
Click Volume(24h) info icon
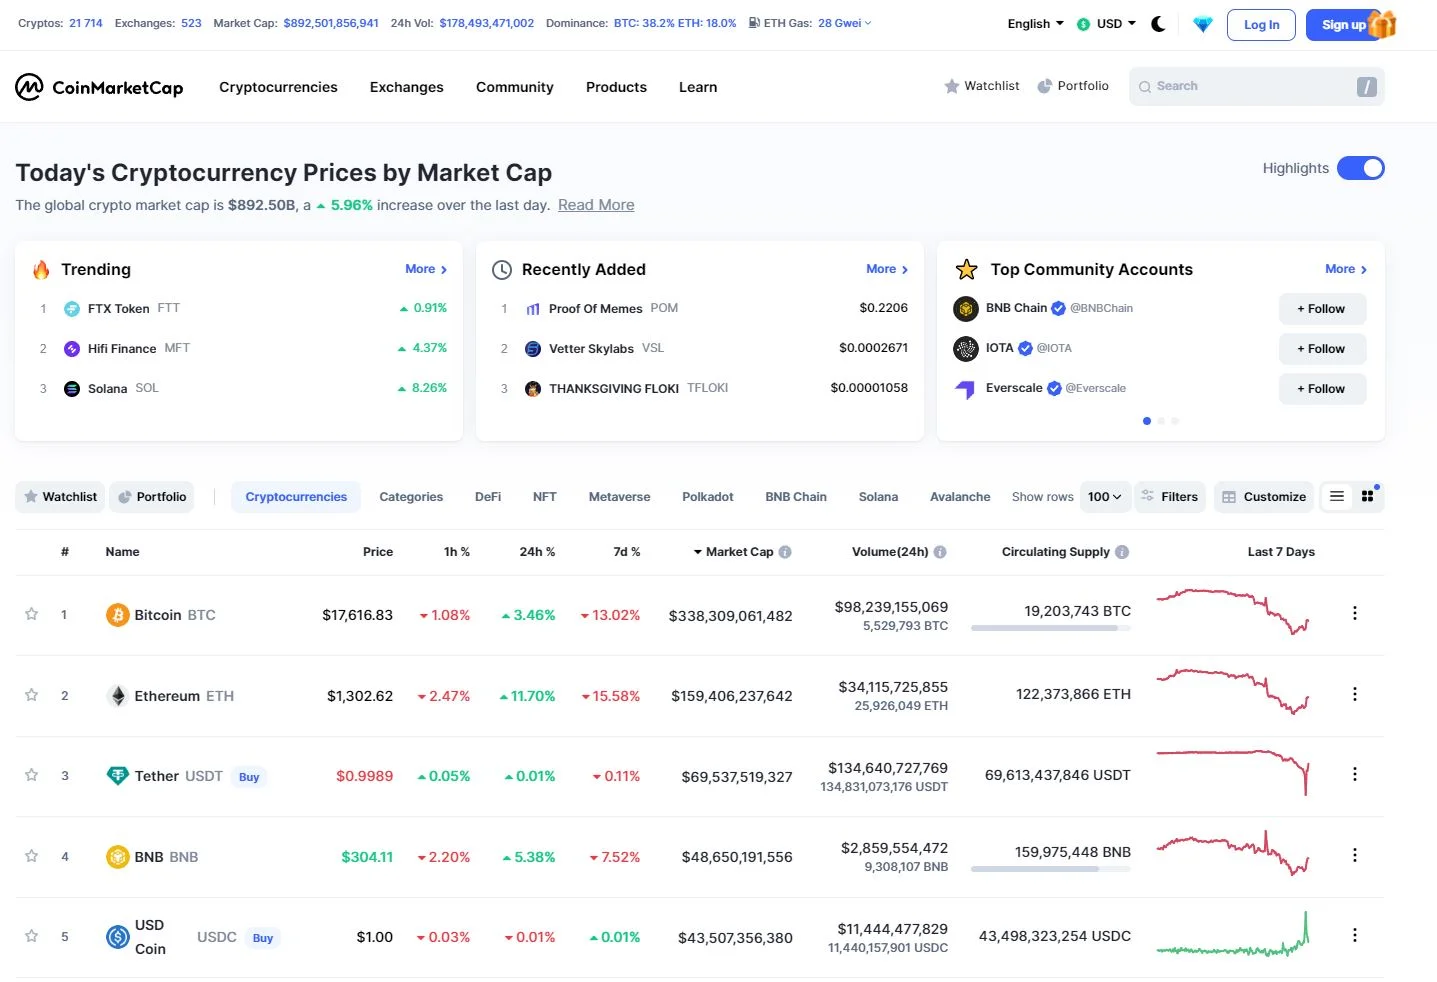(x=940, y=552)
